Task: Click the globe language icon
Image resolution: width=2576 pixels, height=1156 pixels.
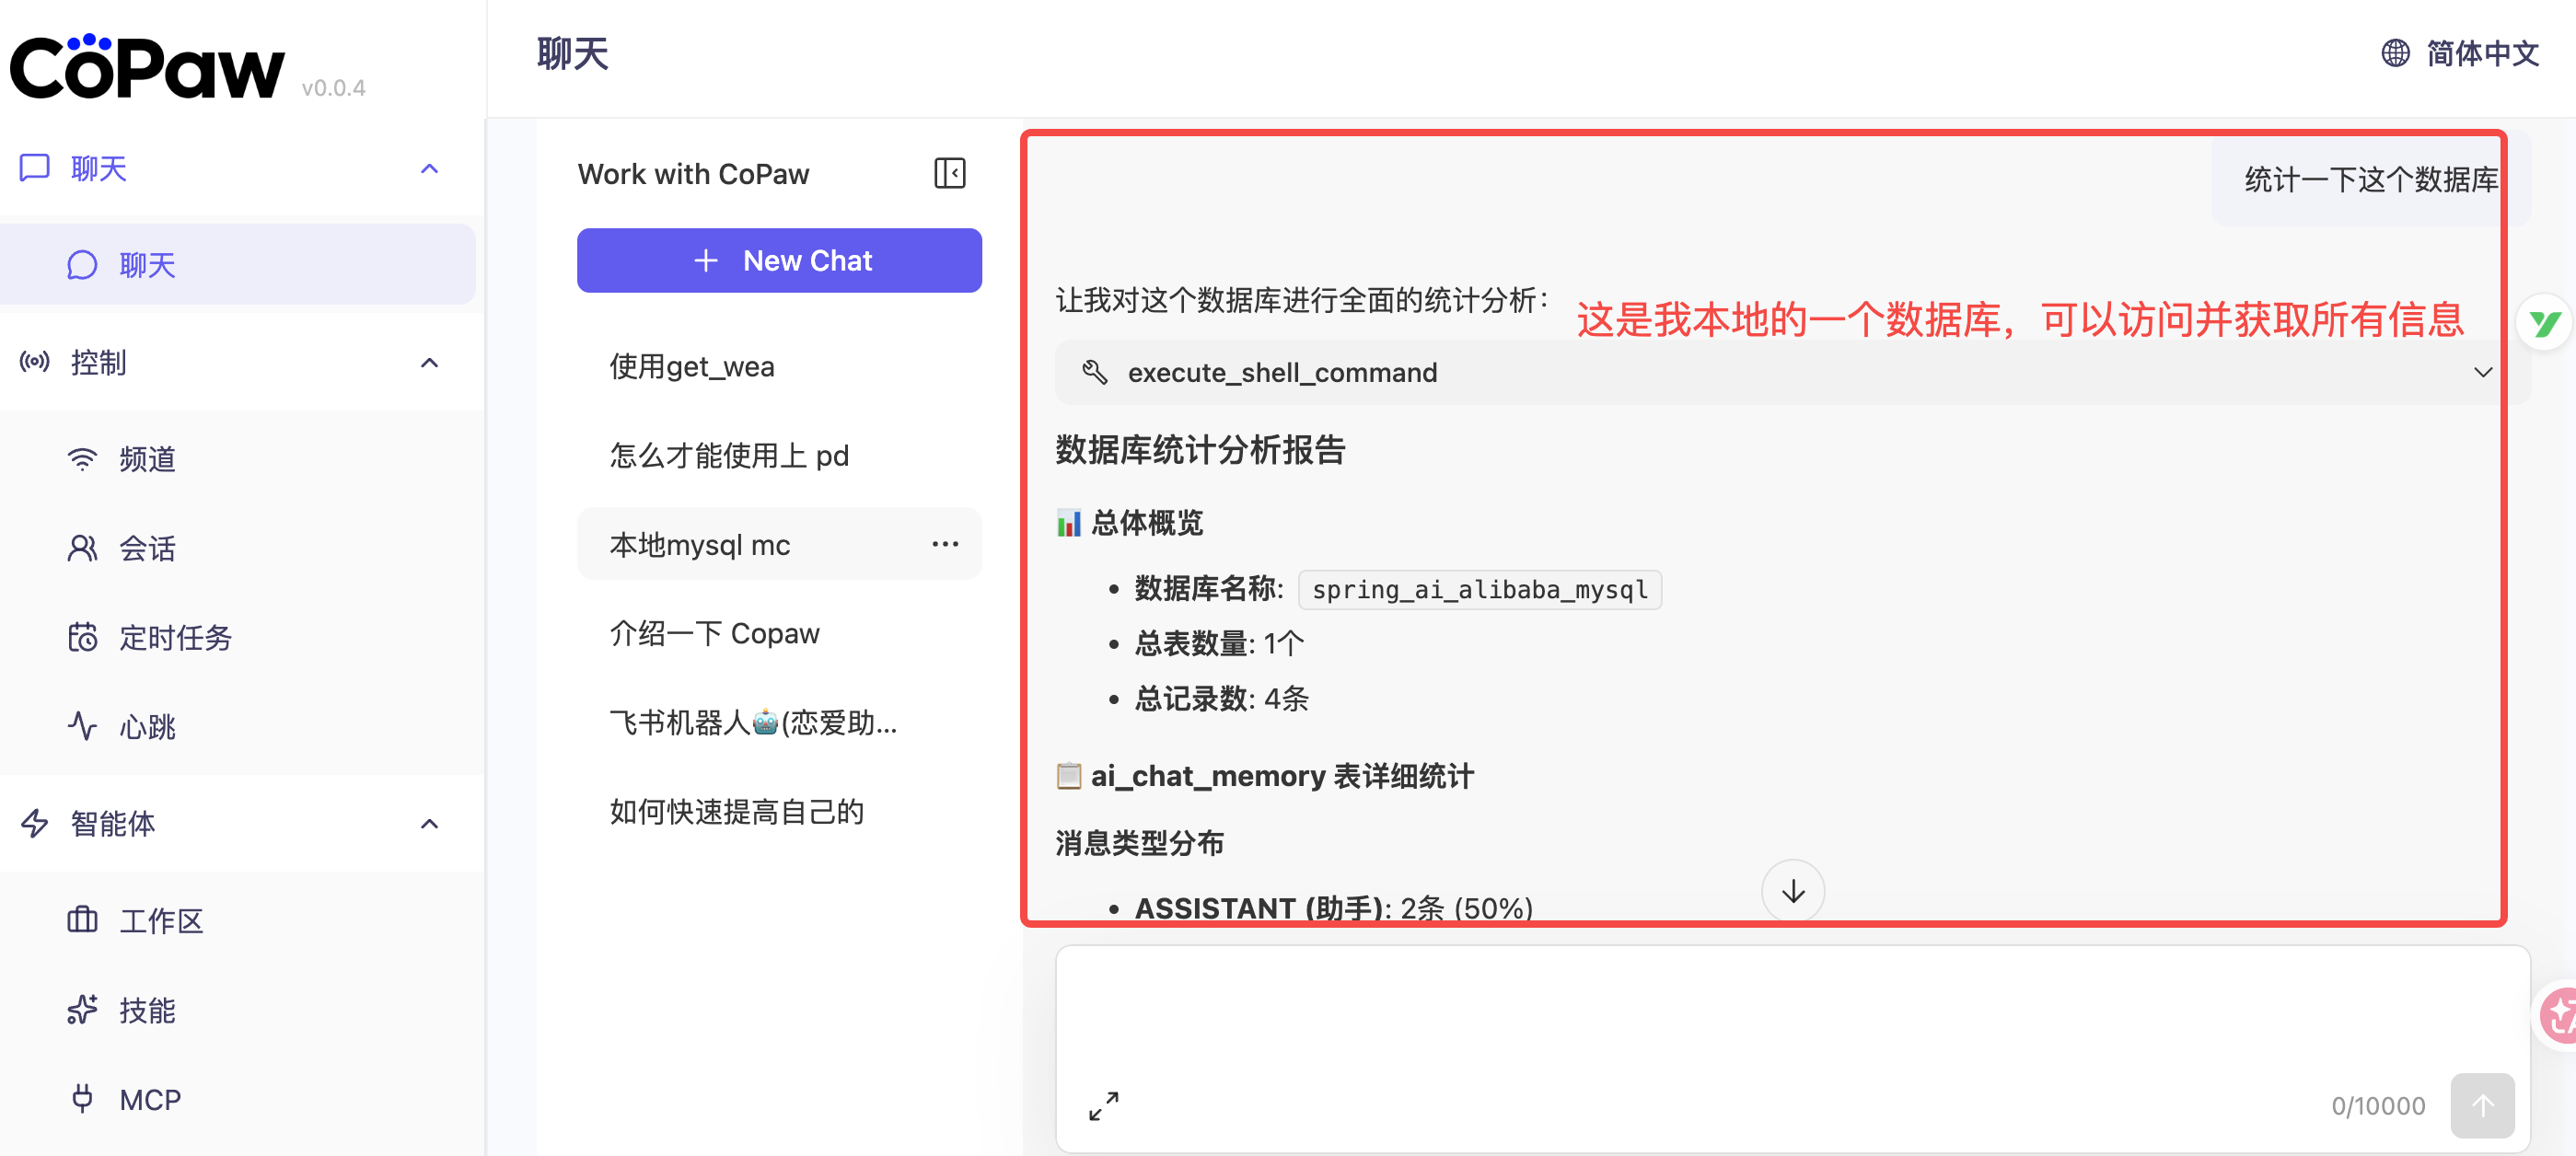Action: [2394, 53]
